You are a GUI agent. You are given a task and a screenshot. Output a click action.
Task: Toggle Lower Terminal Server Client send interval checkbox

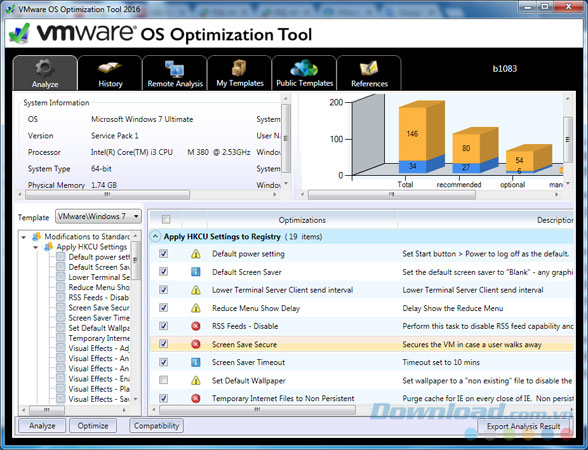click(x=164, y=290)
